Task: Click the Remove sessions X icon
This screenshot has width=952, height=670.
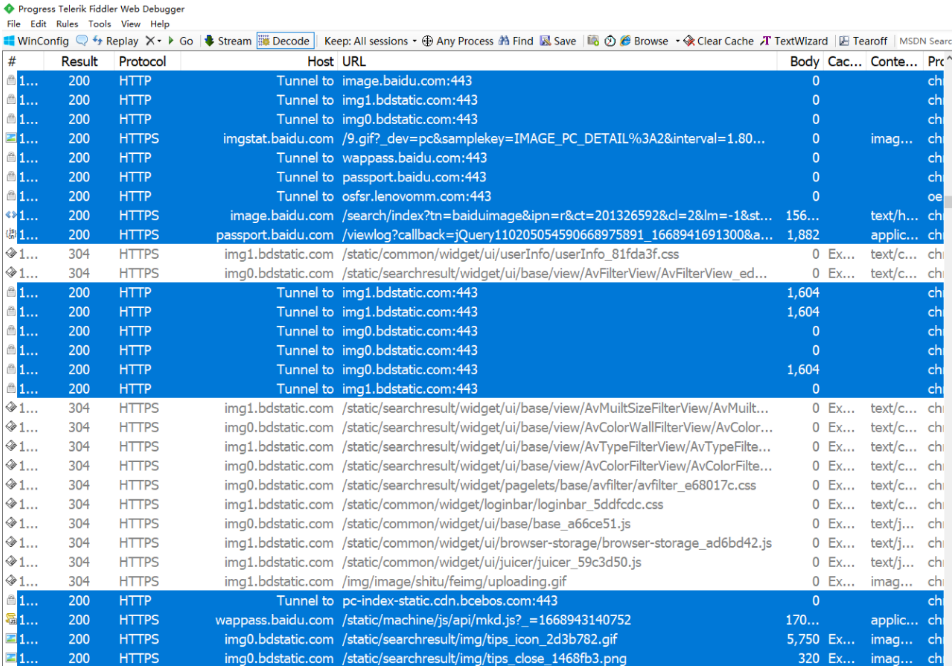Action: [x=150, y=41]
